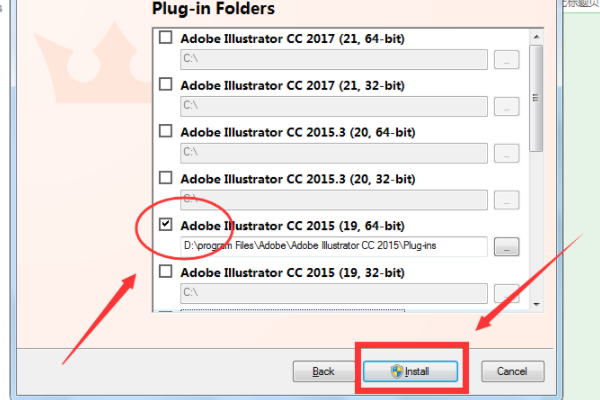Enable Illustrator CC 2015.3 64-bit option
This screenshot has height=400, width=600.
[x=165, y=131]
